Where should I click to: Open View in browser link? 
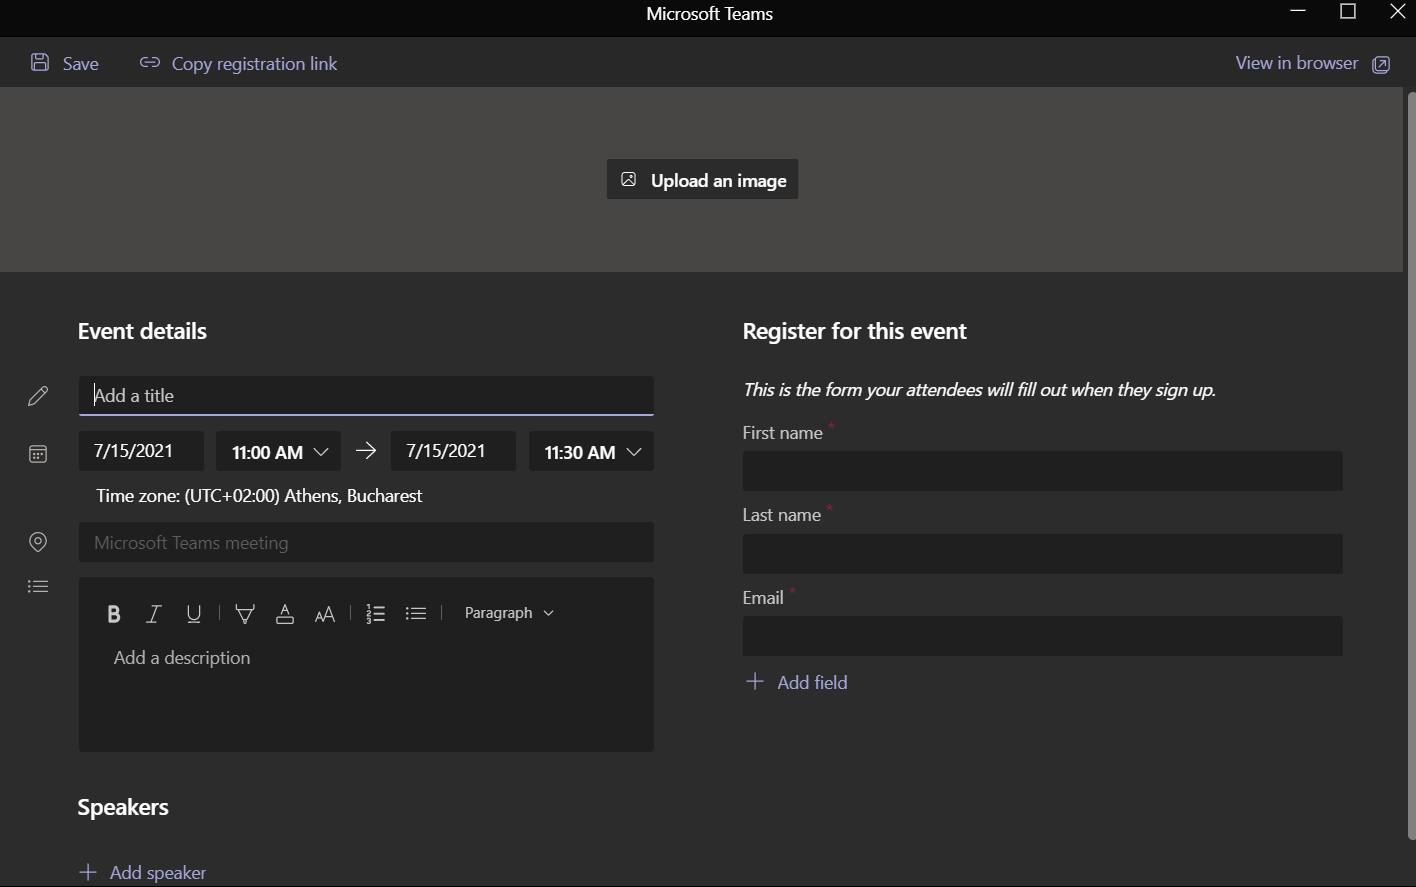[x=1296, y=63]
